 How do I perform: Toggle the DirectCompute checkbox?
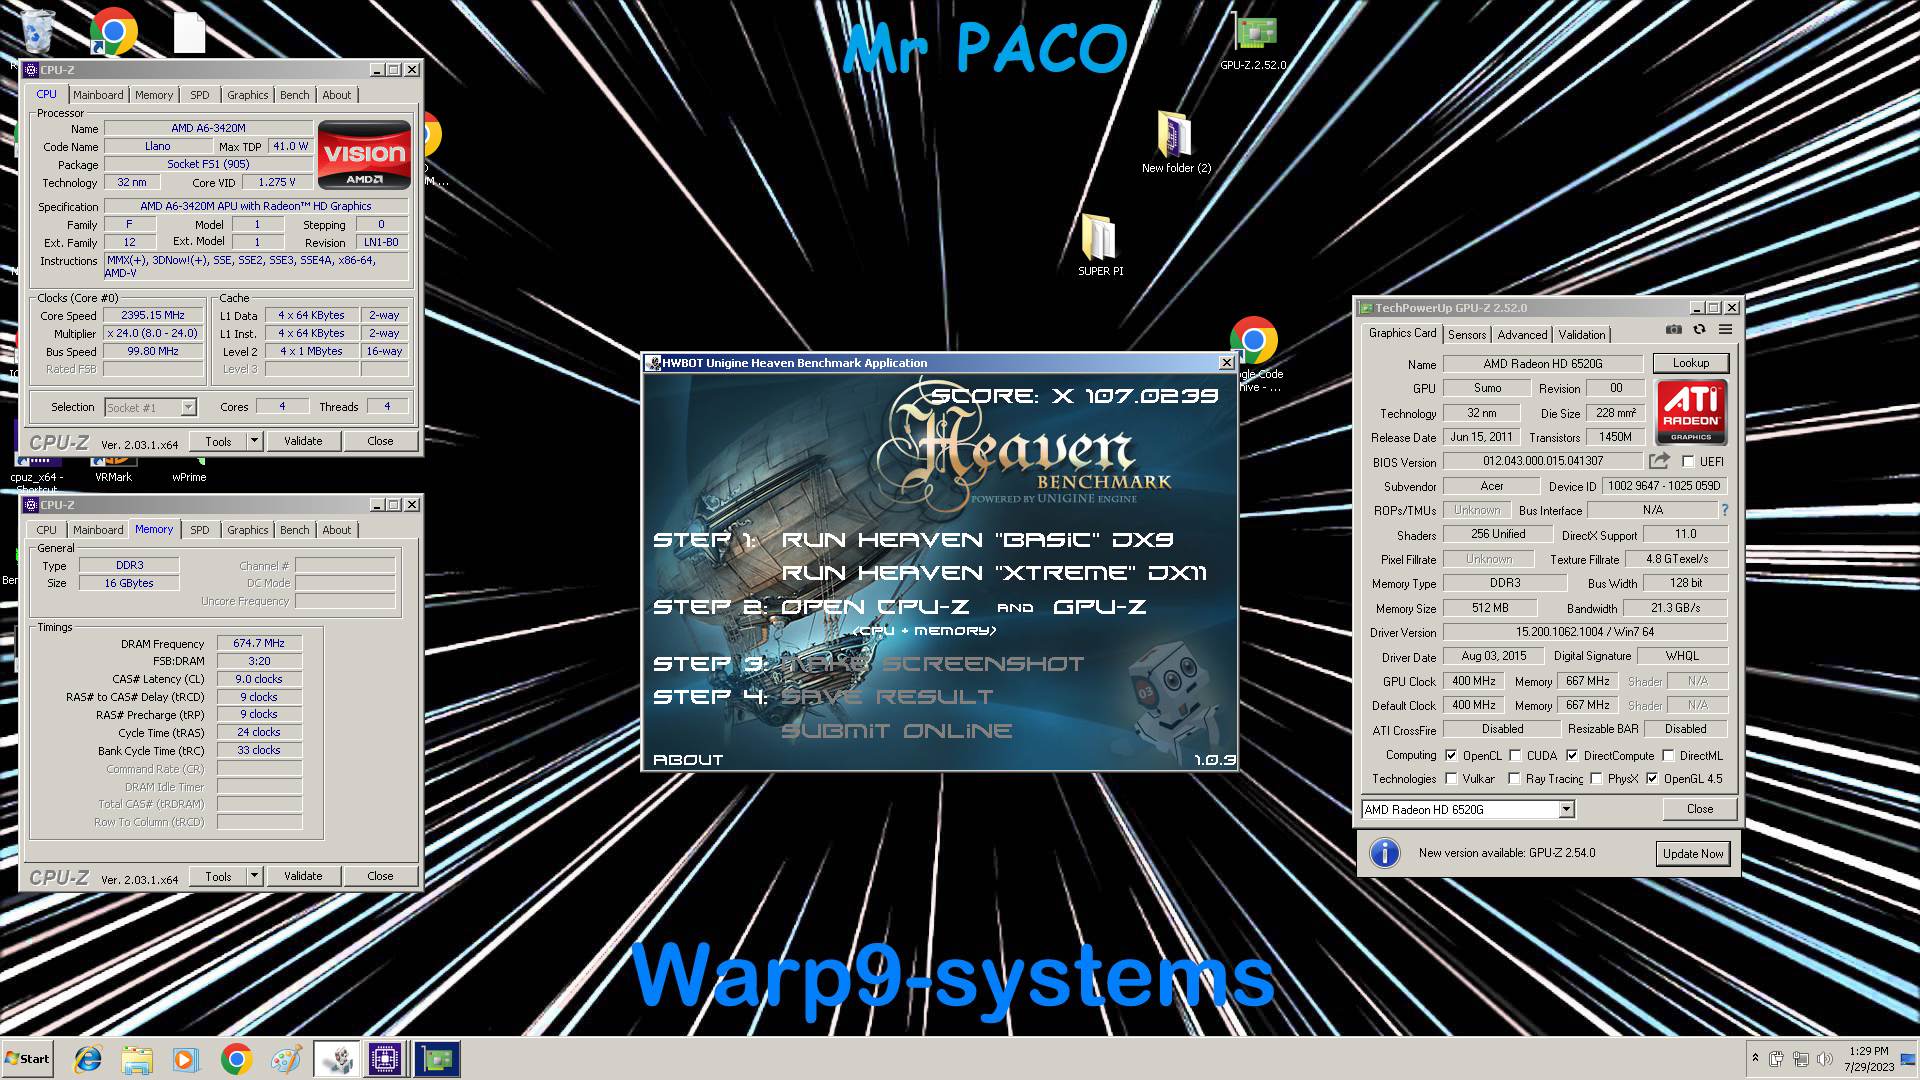(x=1572, y=755)
